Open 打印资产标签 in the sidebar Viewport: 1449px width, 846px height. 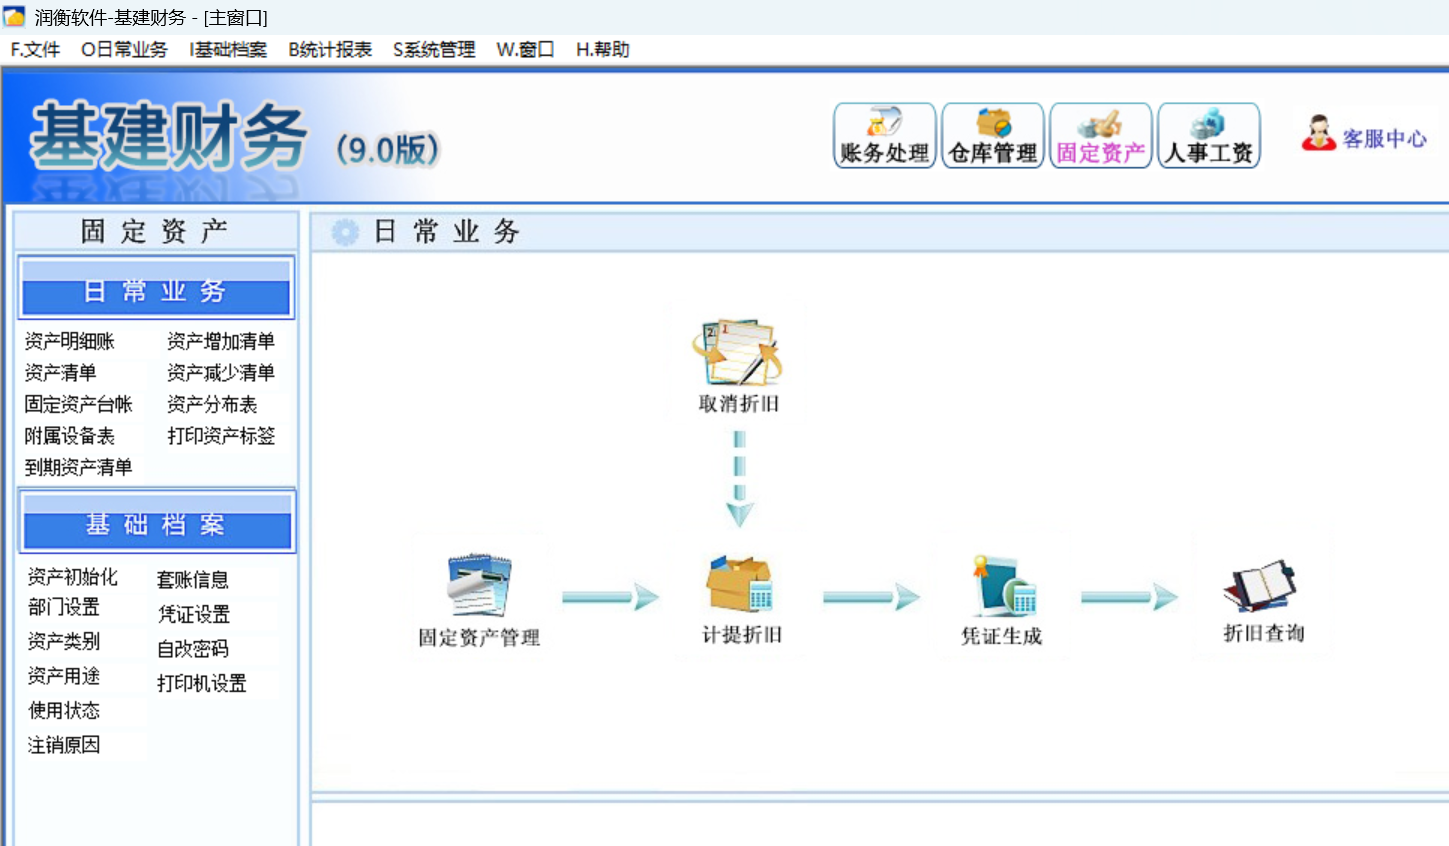click(x=221, y=436)
